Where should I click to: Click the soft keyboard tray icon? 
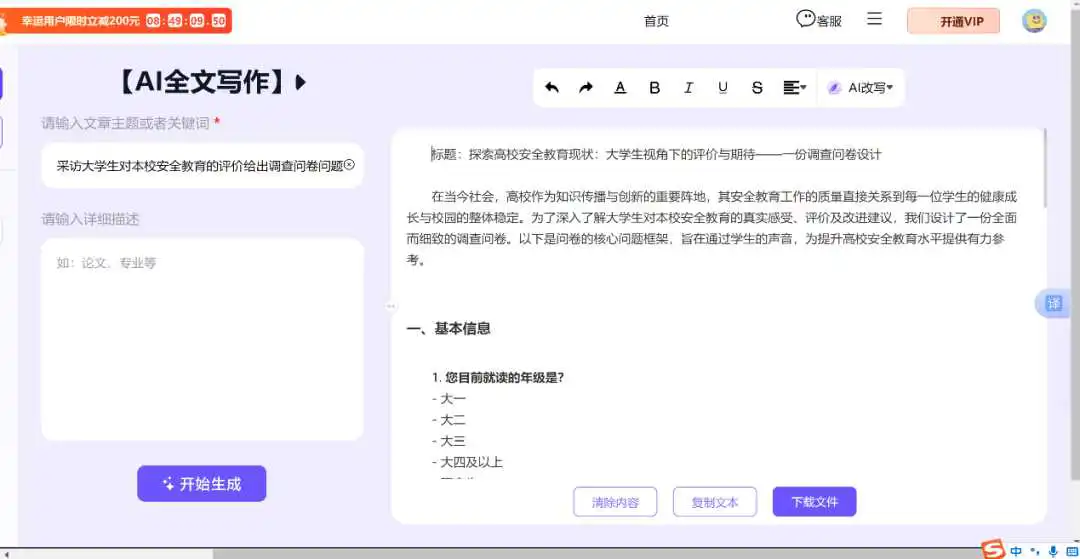pos(1072,551)
